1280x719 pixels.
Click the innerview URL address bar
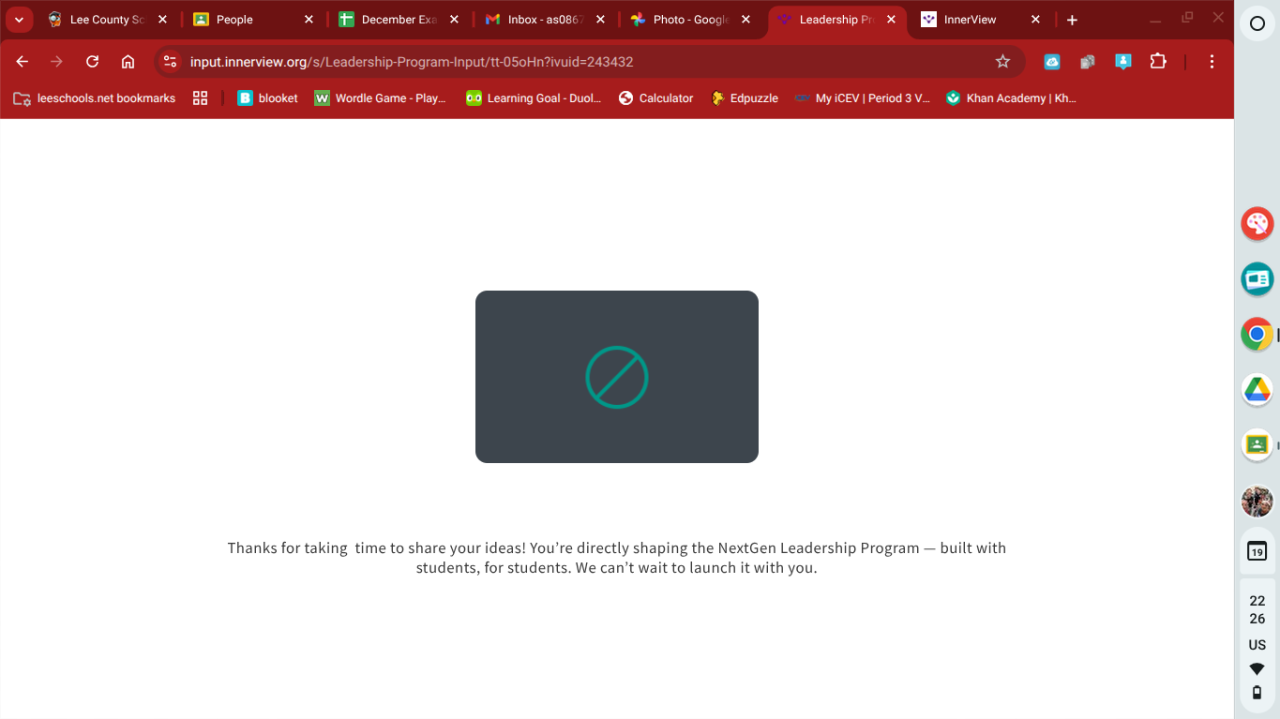pyautogui.click(x=590, y=61)
